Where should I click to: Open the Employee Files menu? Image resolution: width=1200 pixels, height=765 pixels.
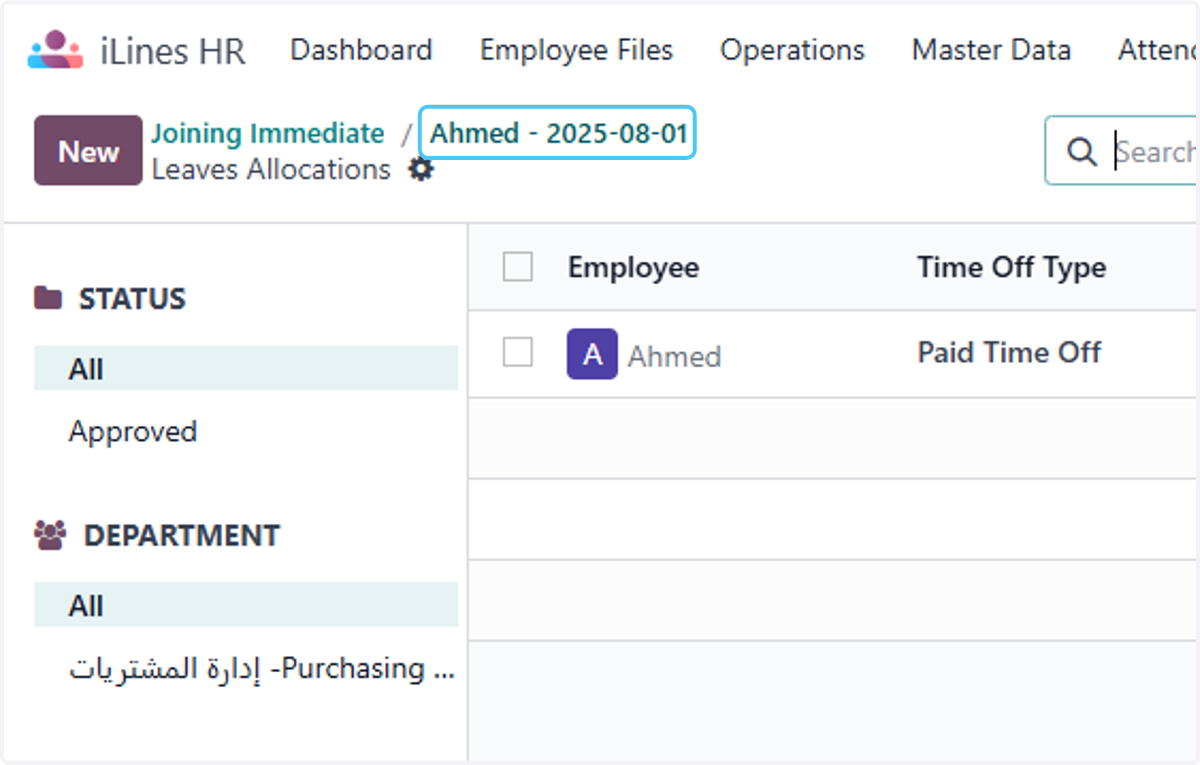click(576, 50)
